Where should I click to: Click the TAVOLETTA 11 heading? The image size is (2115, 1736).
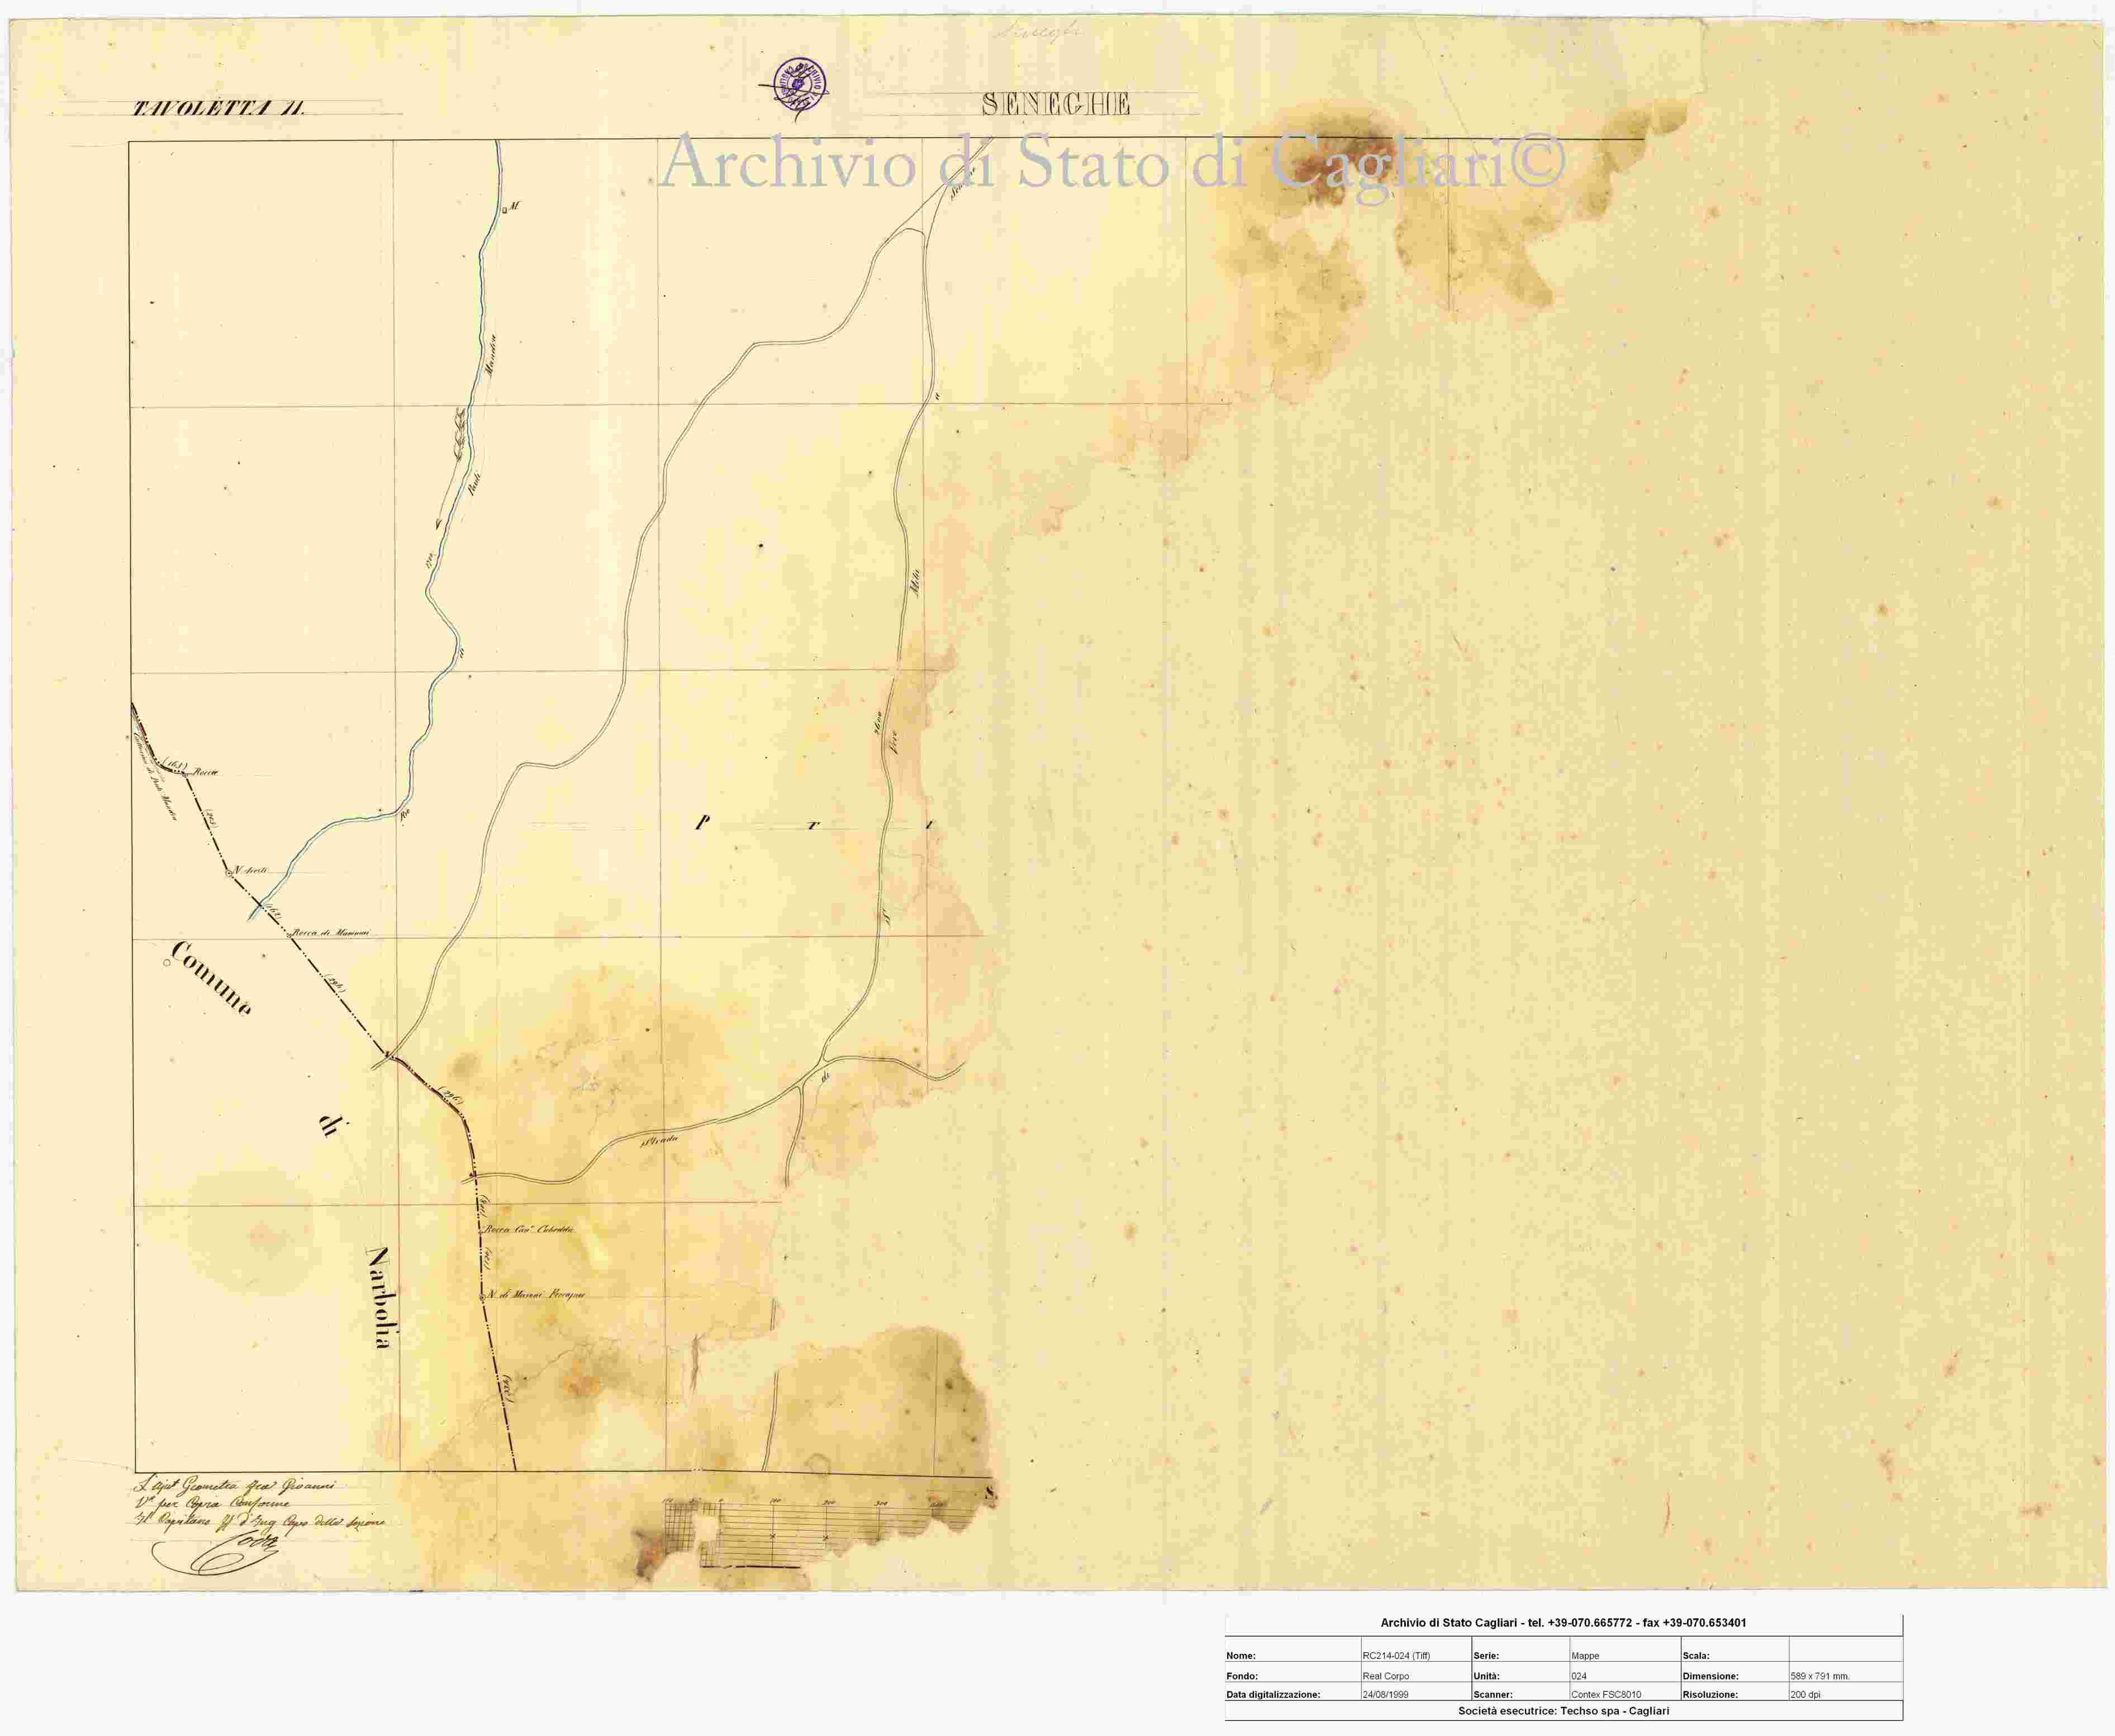pyautogui.click(x=218, y=108)
